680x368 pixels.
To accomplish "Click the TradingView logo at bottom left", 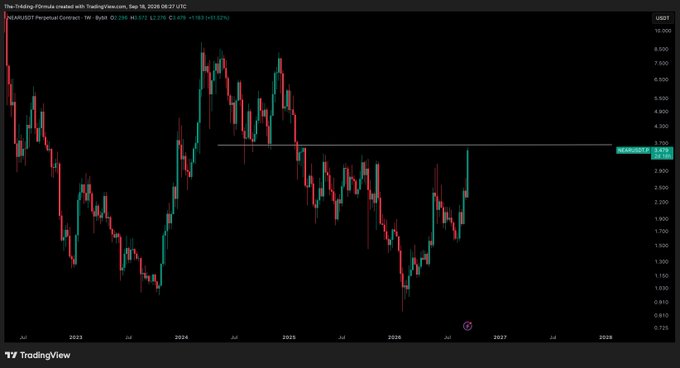I will coord(38,355).
